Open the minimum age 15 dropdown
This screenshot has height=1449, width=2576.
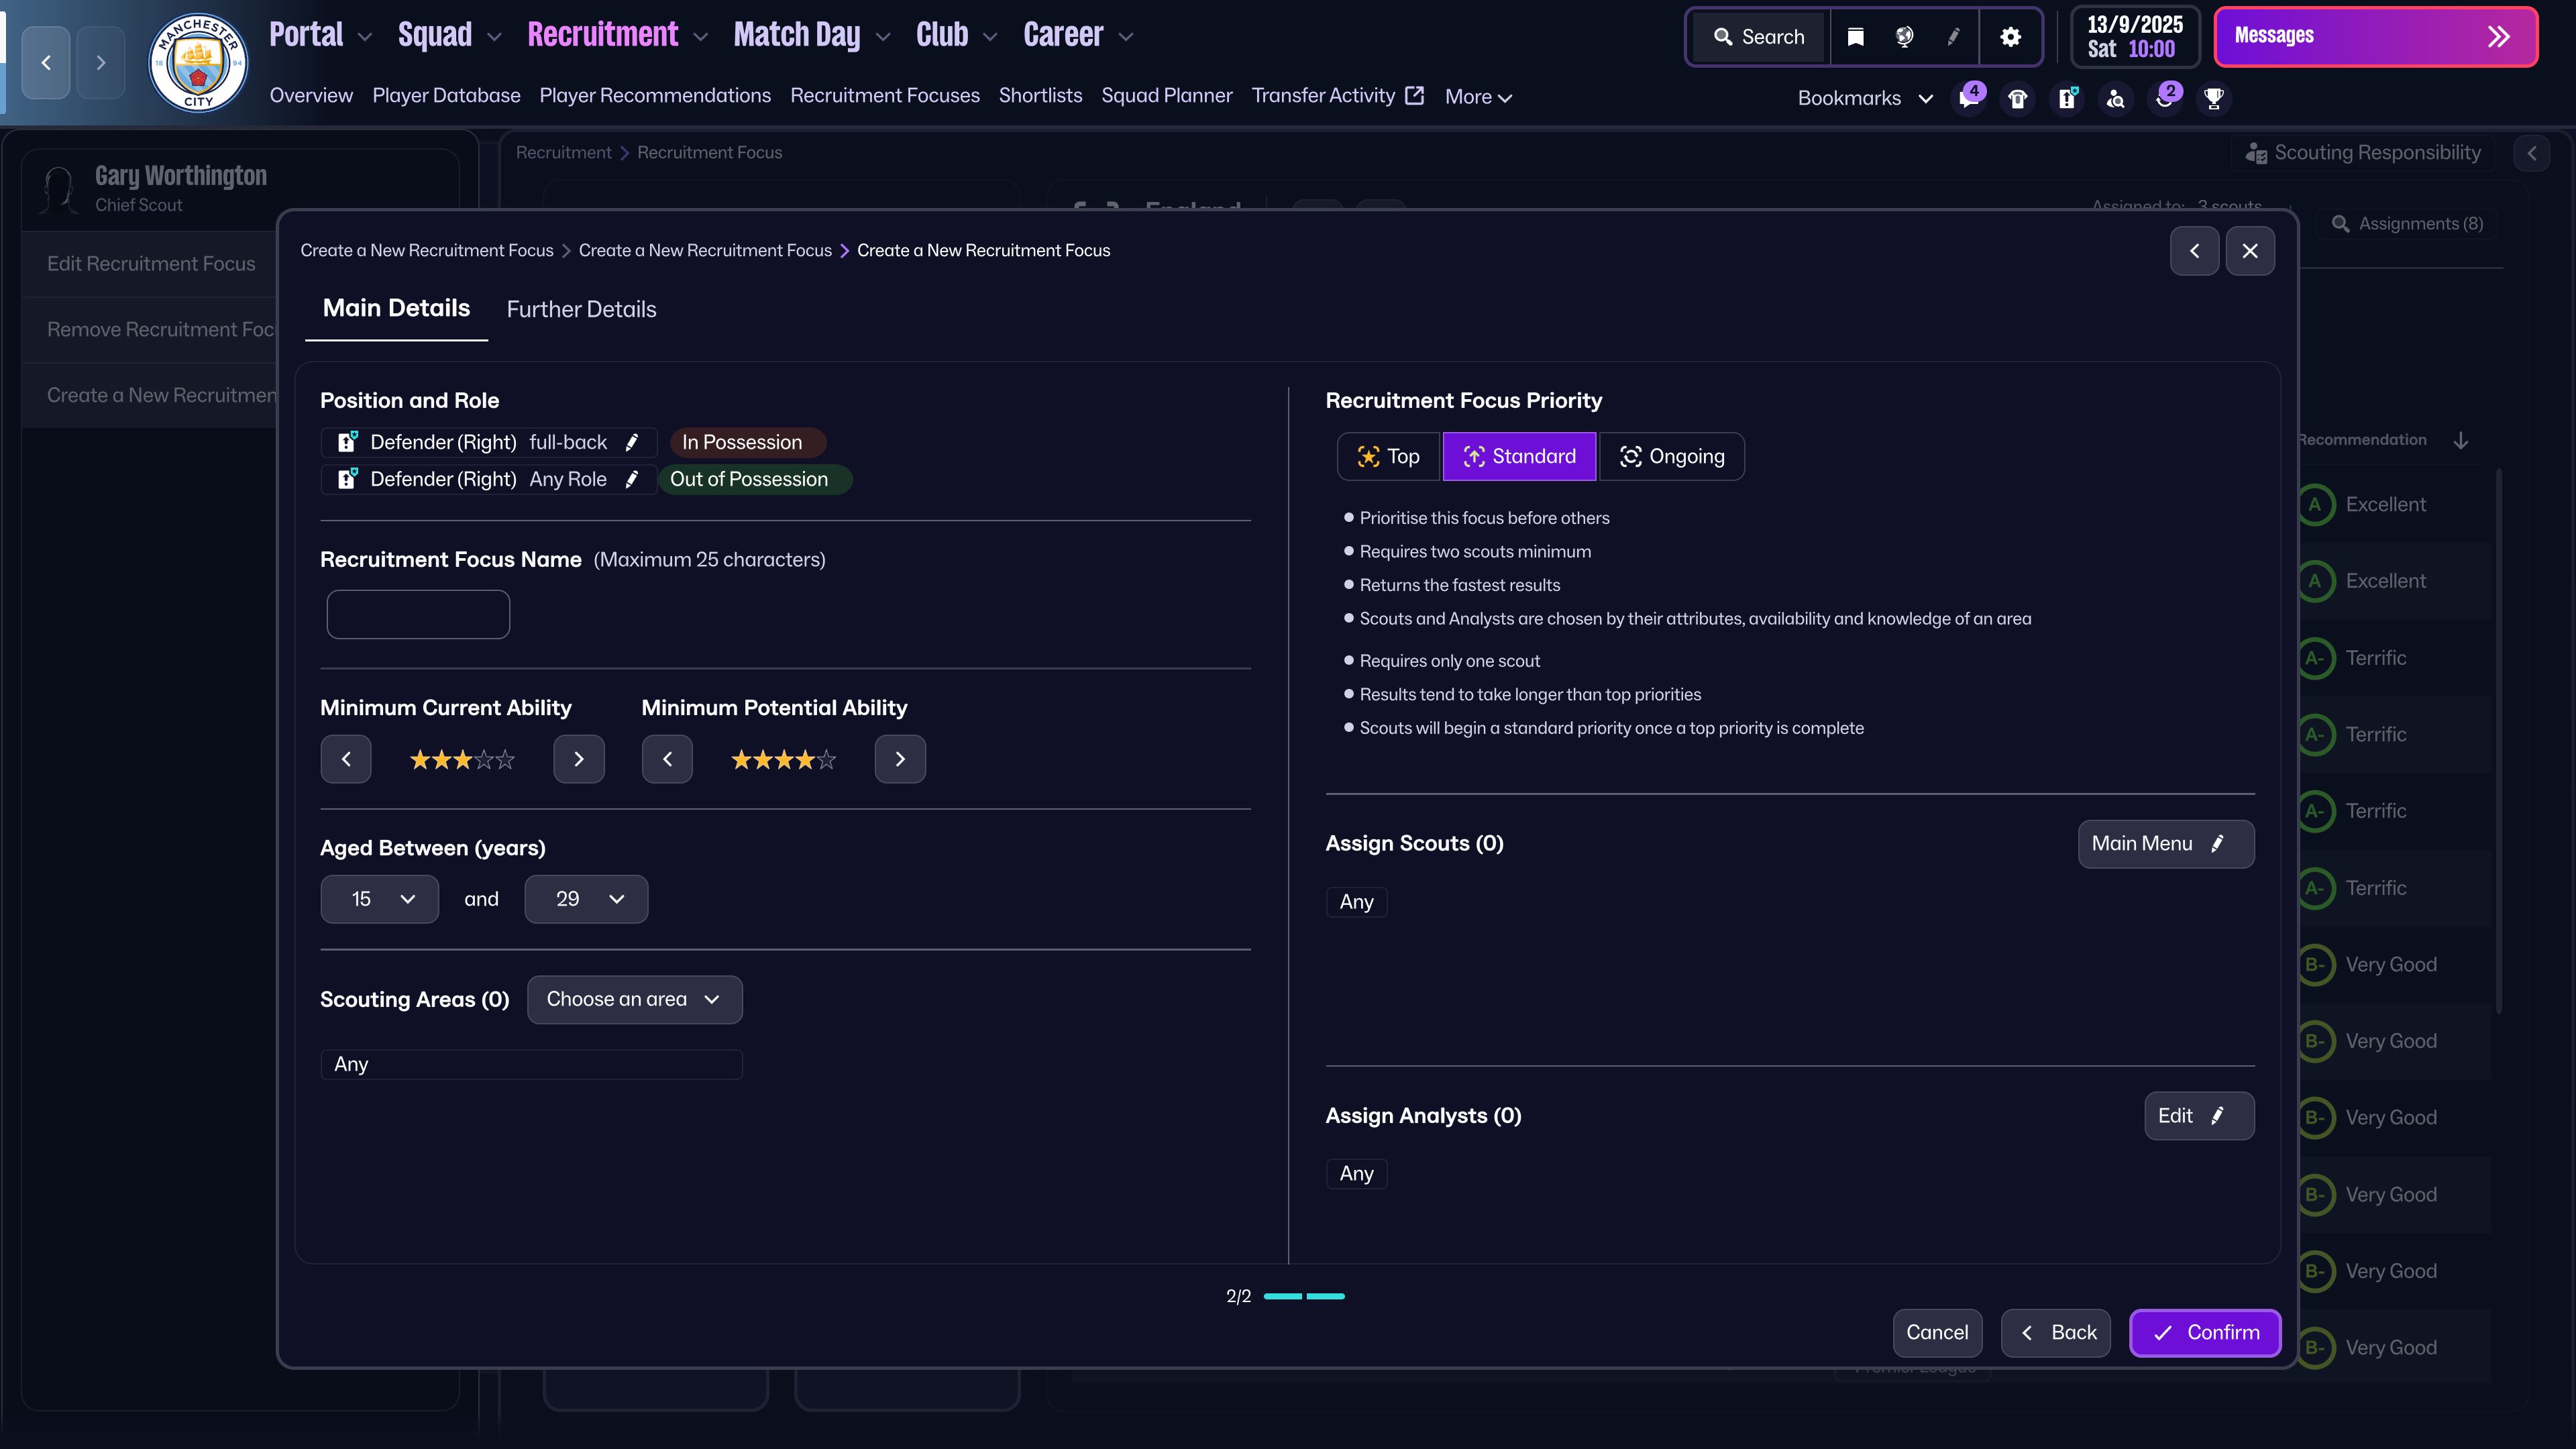pos(380,899)
